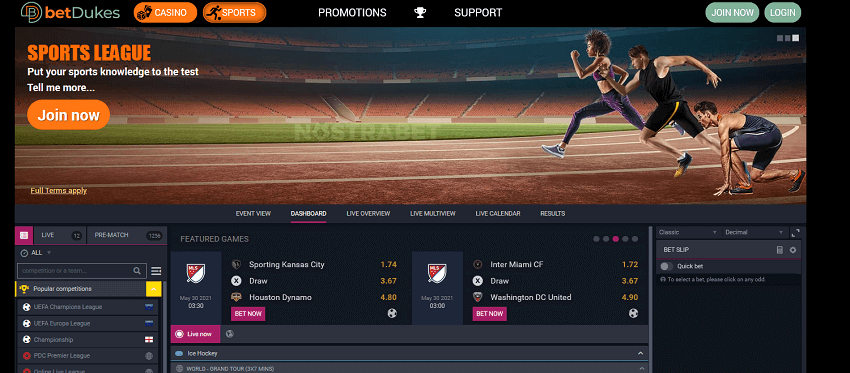The image size is (850, 373).
Task: Click the trophy icon in top navigation
Action: click(420, 12)
